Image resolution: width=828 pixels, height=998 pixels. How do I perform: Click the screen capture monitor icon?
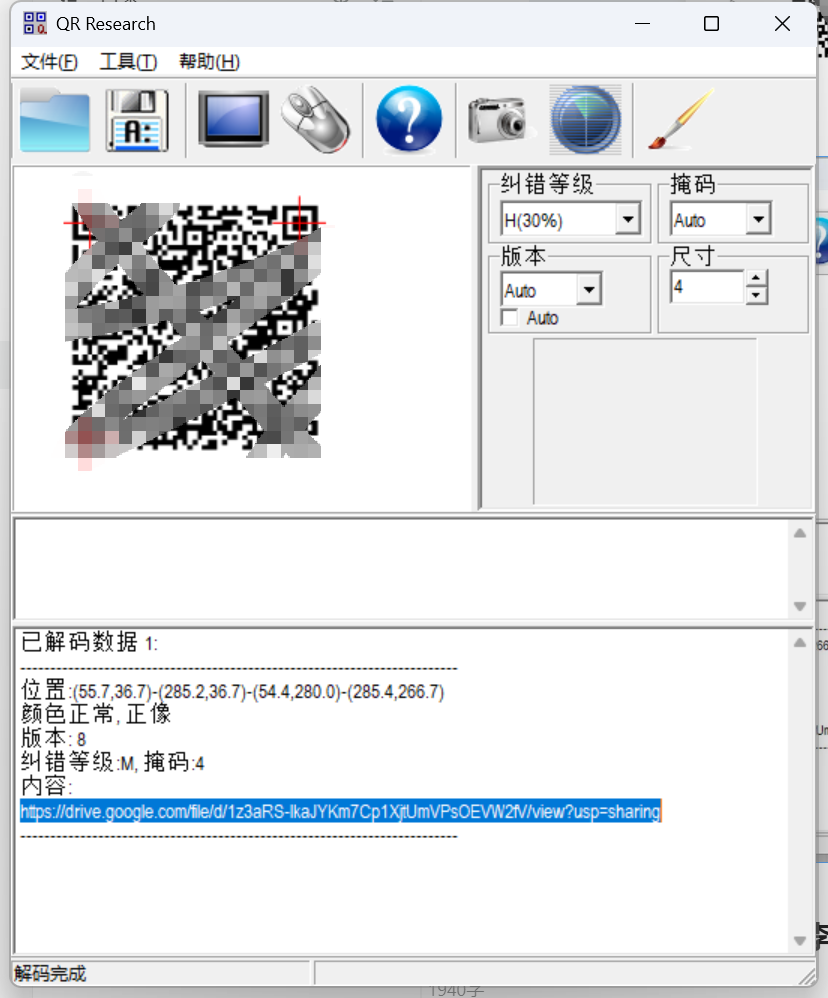coord(234,120)
